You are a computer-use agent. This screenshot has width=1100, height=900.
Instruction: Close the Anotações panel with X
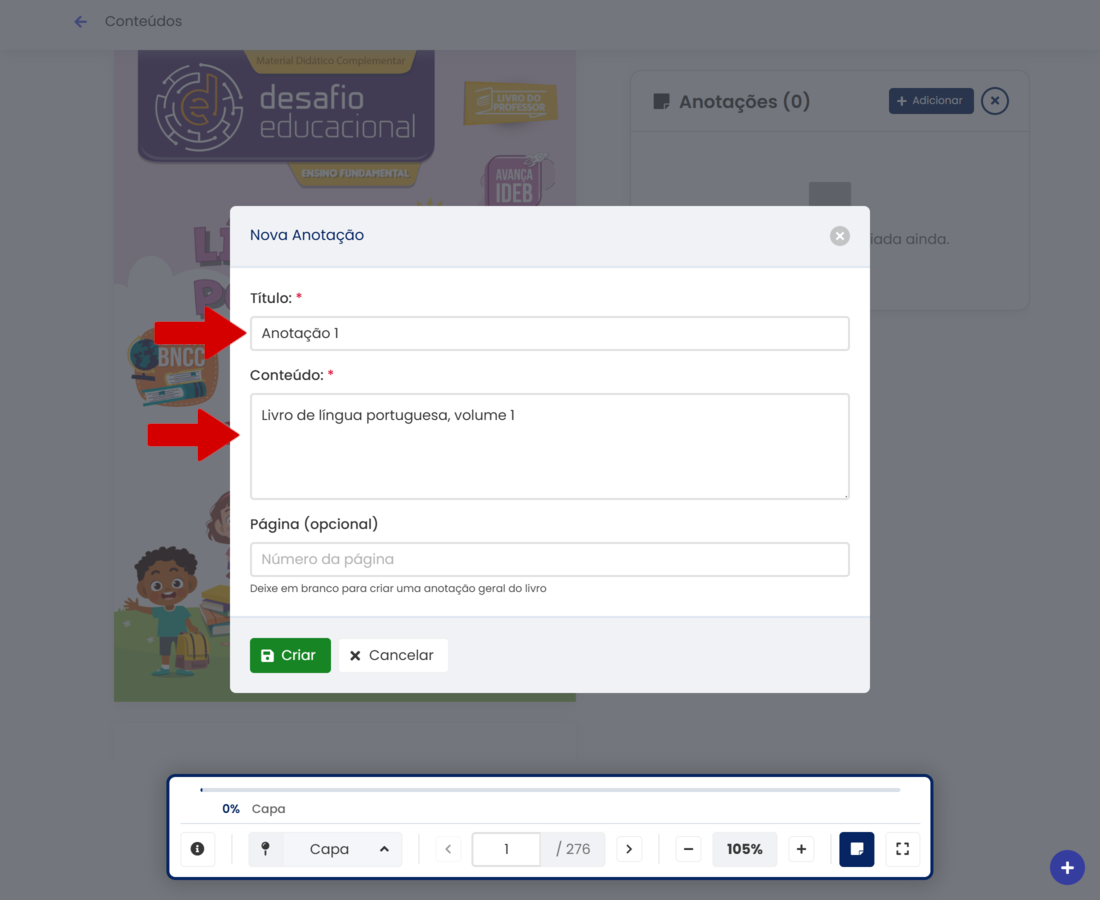click(x=994, y=101)
